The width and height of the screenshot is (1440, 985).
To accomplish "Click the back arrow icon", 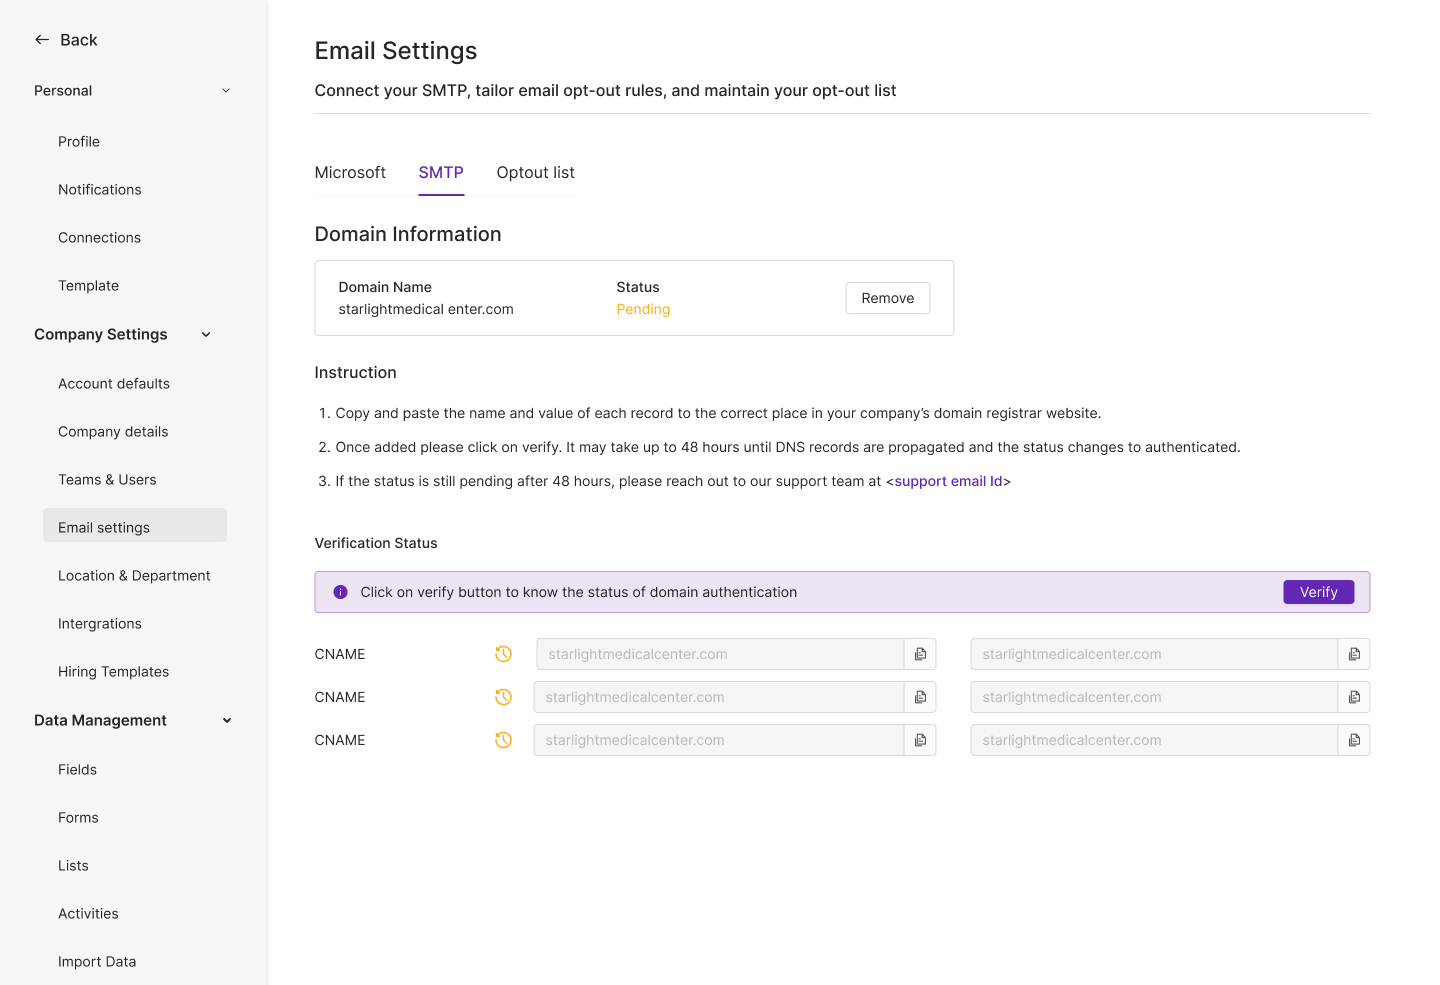I will point(42,40).
